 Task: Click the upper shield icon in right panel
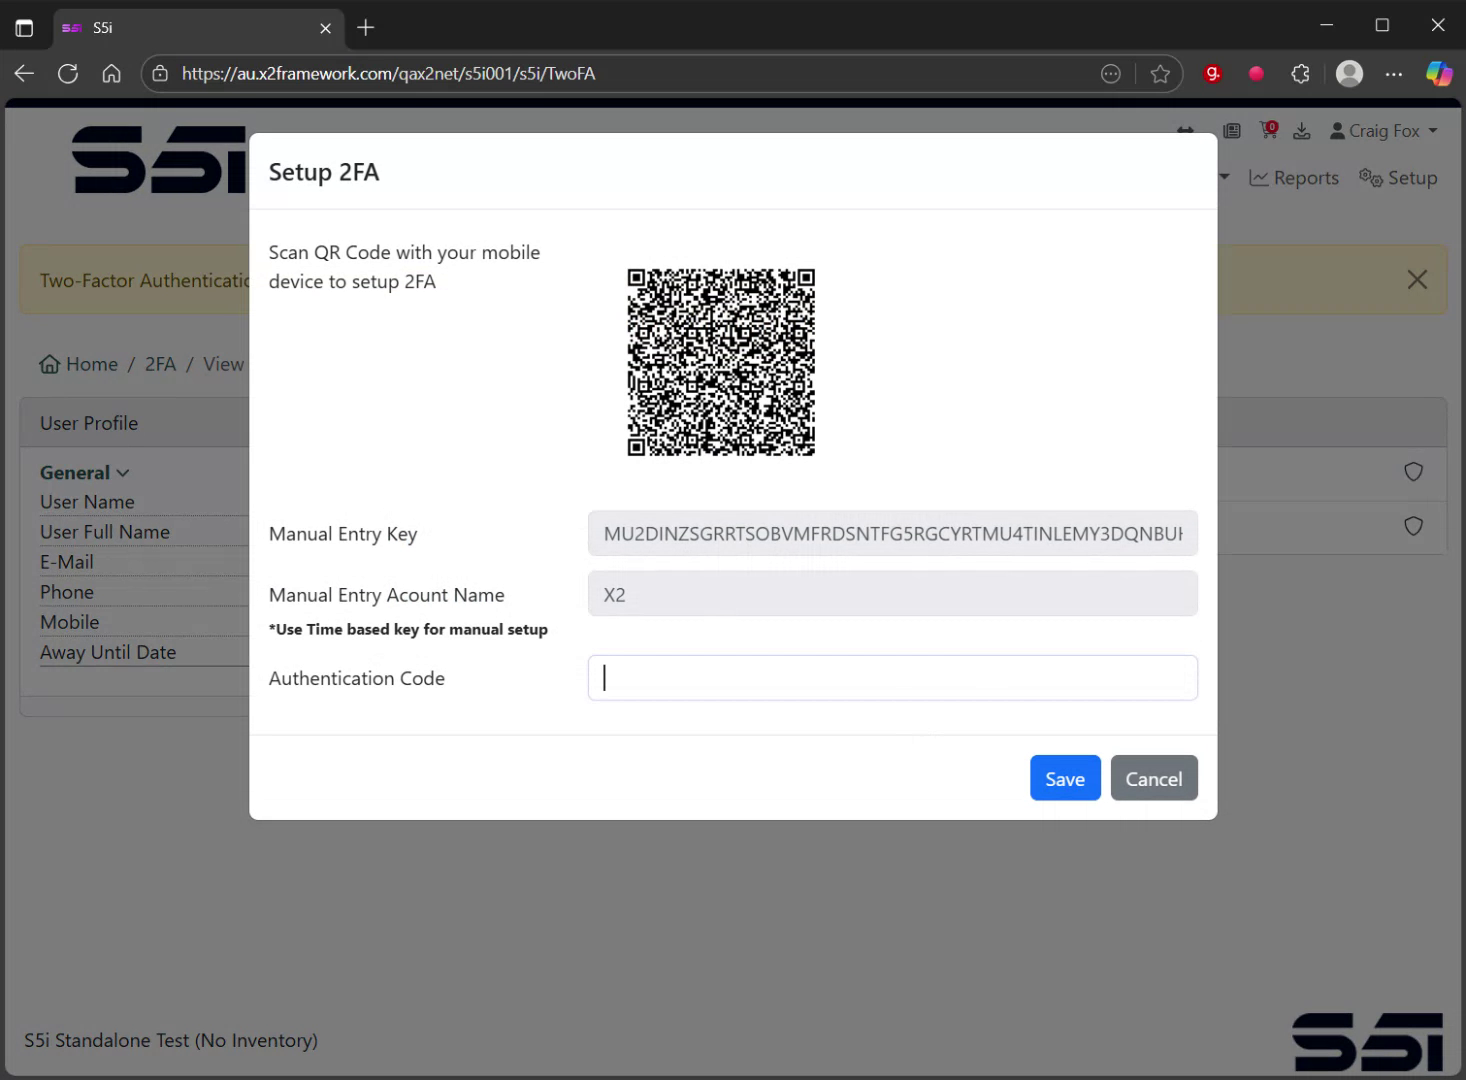(1413, 472)
